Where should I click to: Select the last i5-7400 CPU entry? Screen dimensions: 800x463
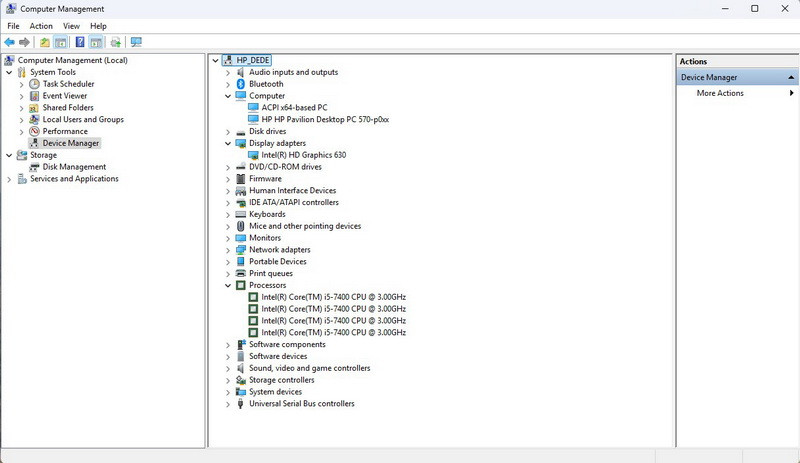[x=334, y=332]
